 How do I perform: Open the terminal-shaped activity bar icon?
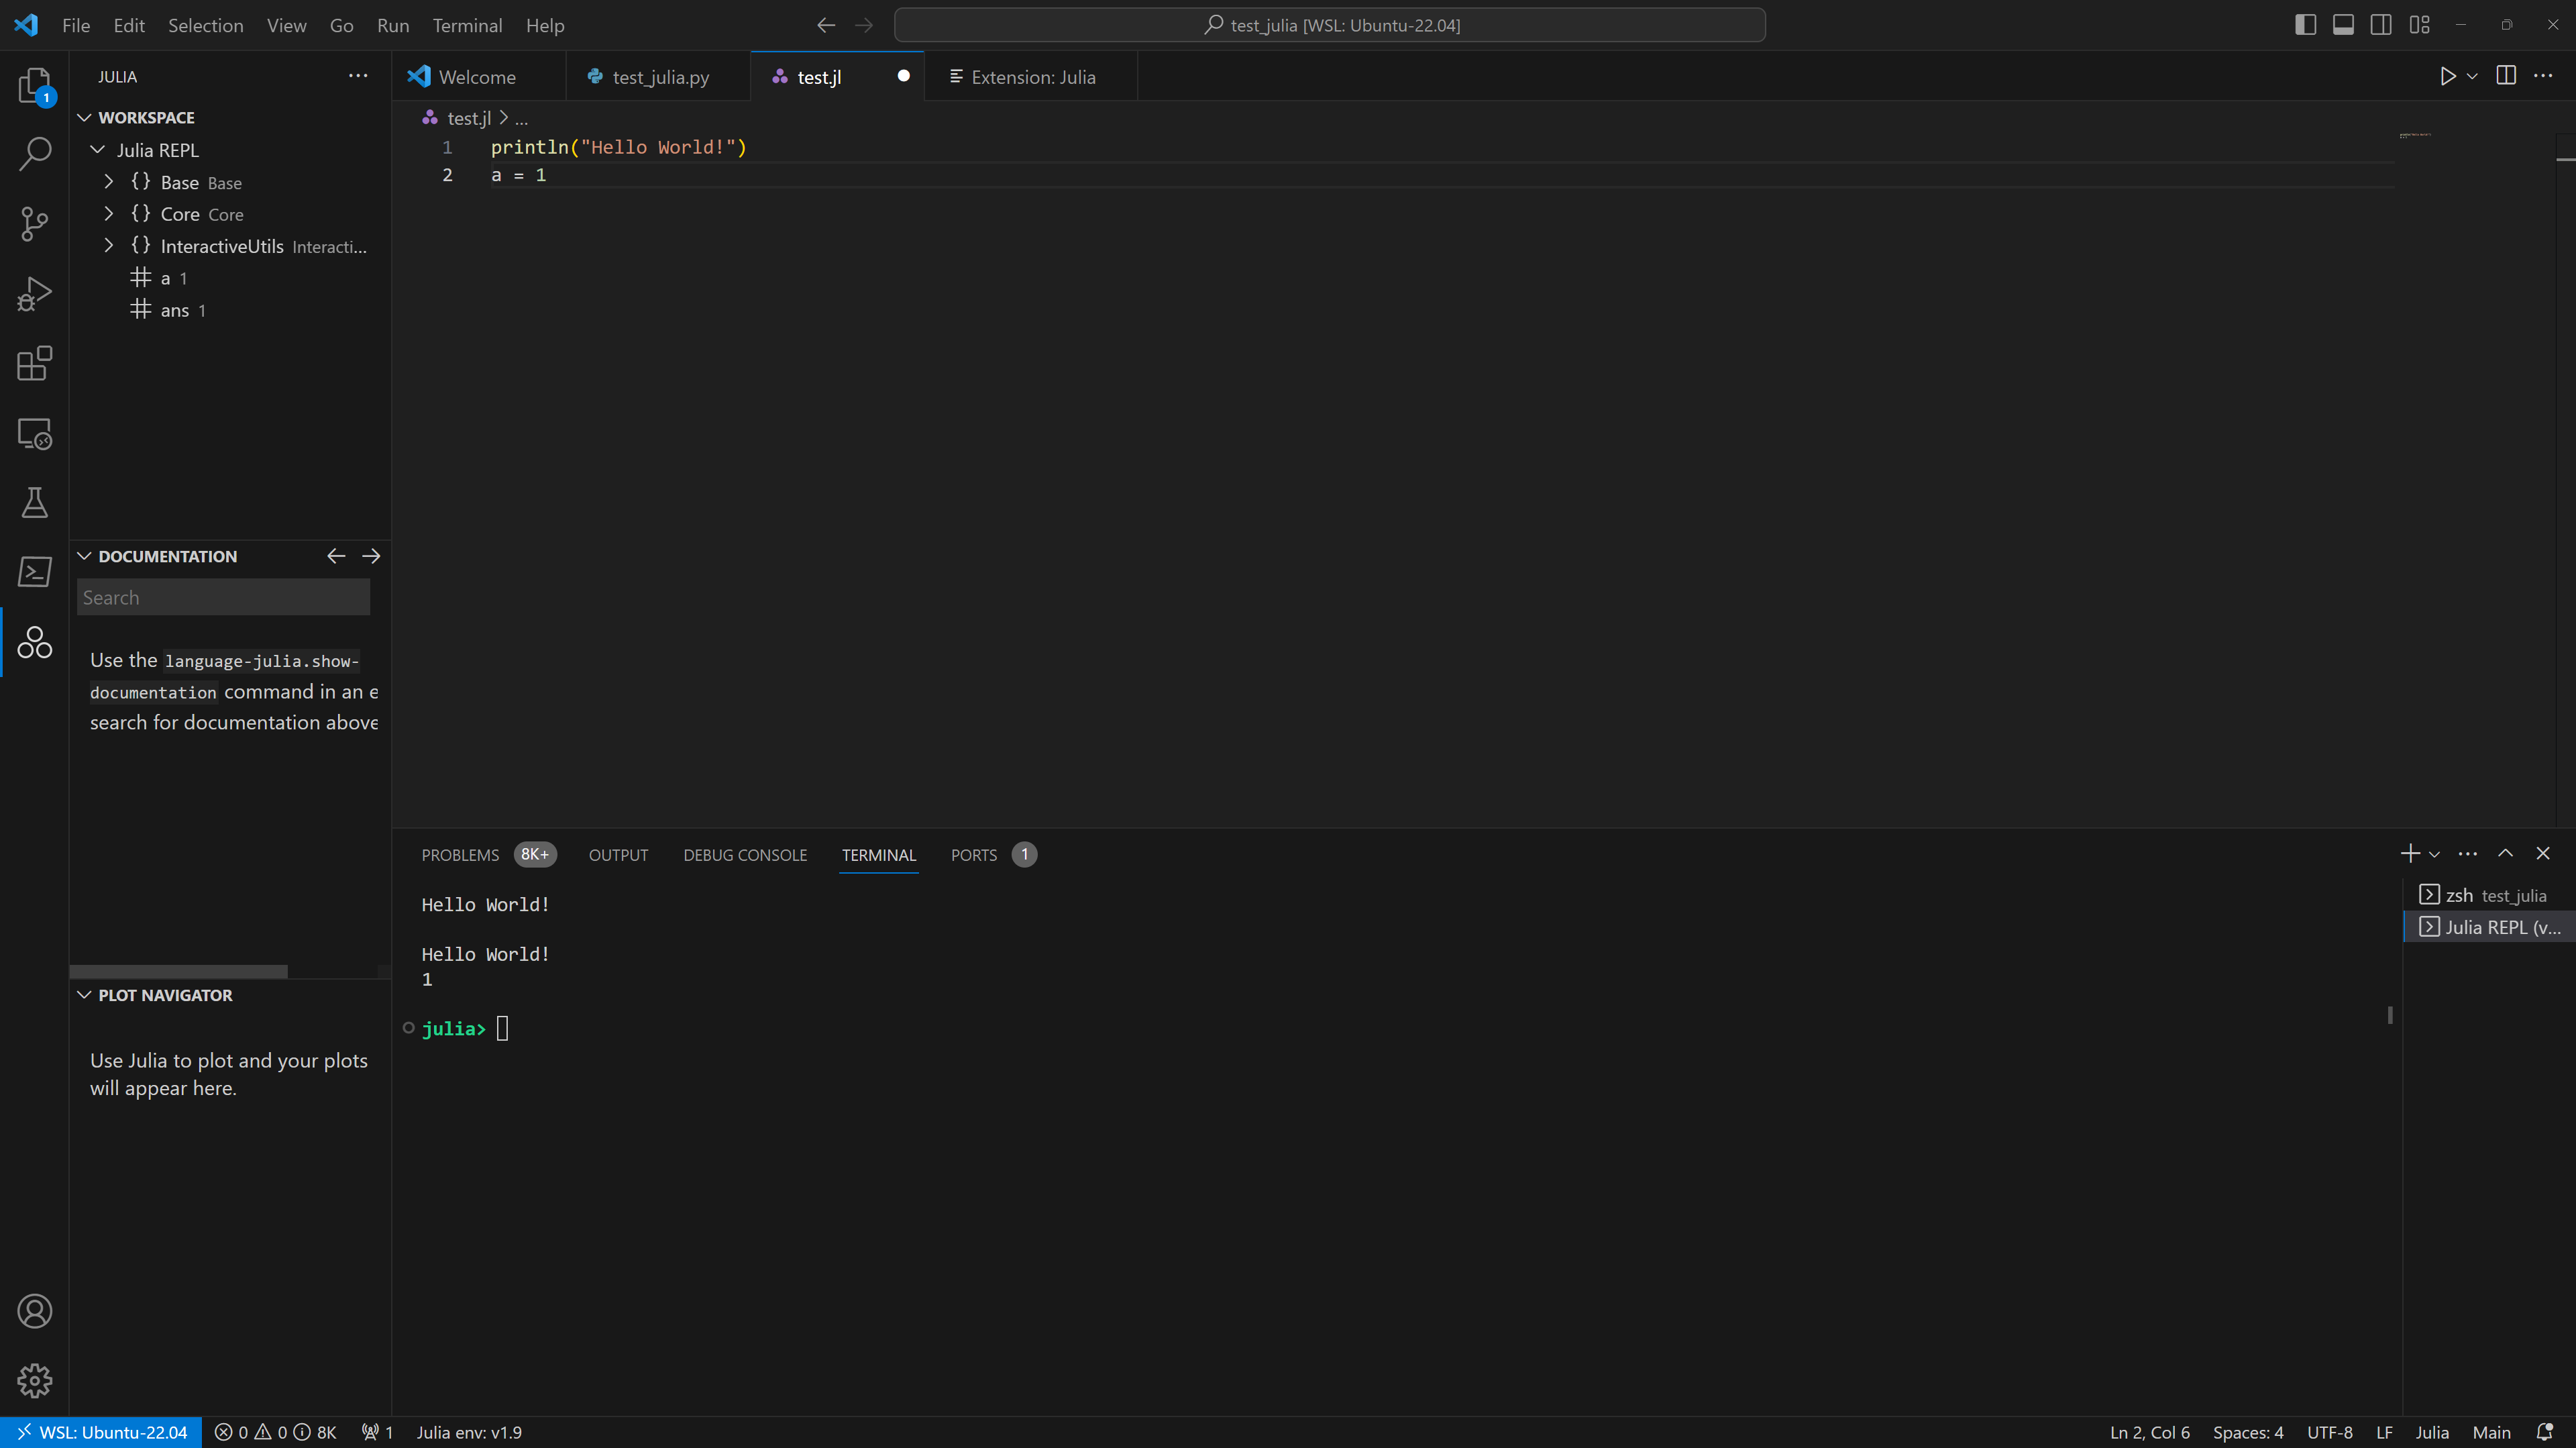click(x=35, y=572)
